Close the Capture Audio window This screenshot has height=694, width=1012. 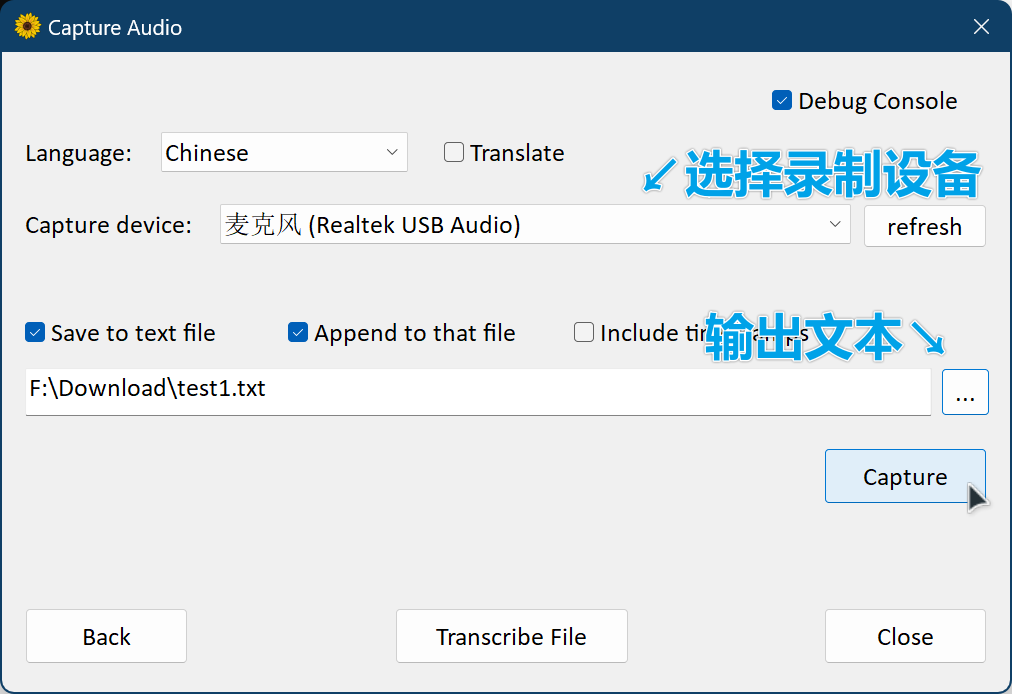coord(981,27)
